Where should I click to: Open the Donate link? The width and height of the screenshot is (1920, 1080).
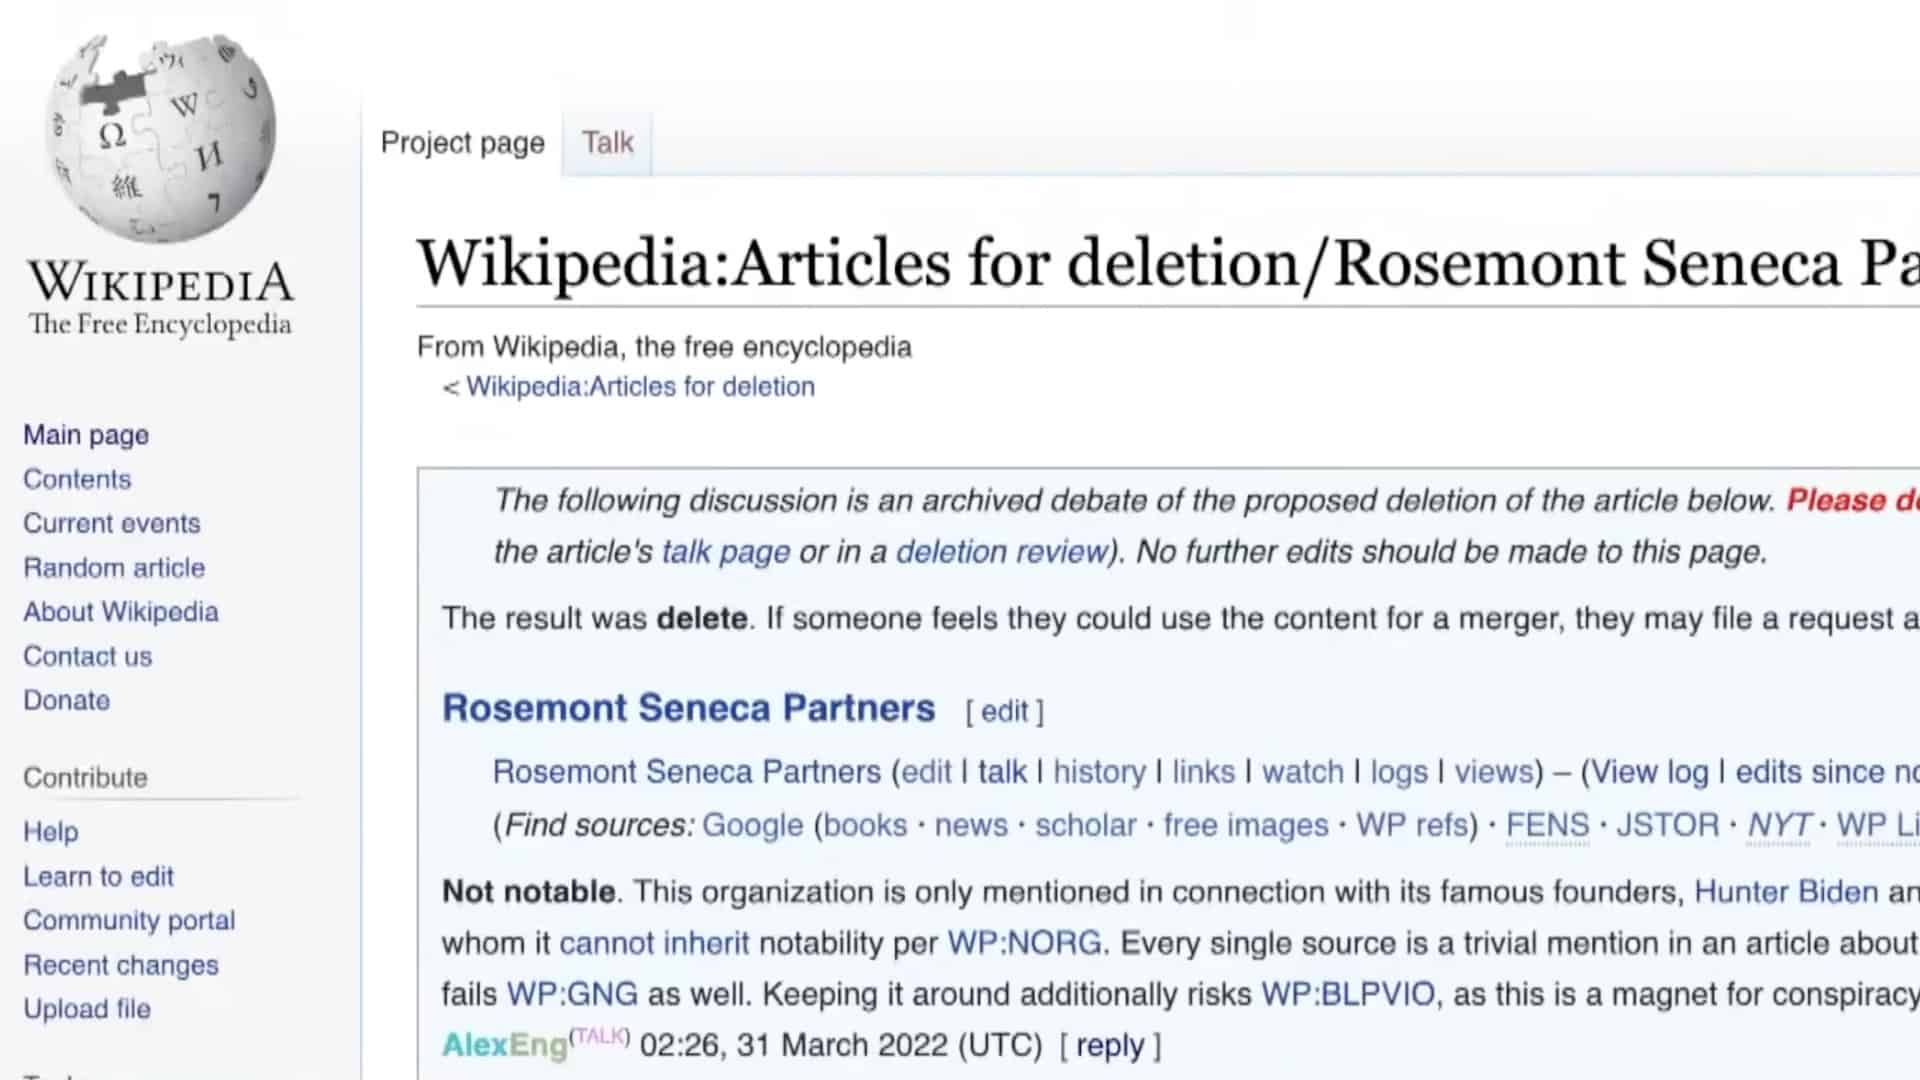67,700
